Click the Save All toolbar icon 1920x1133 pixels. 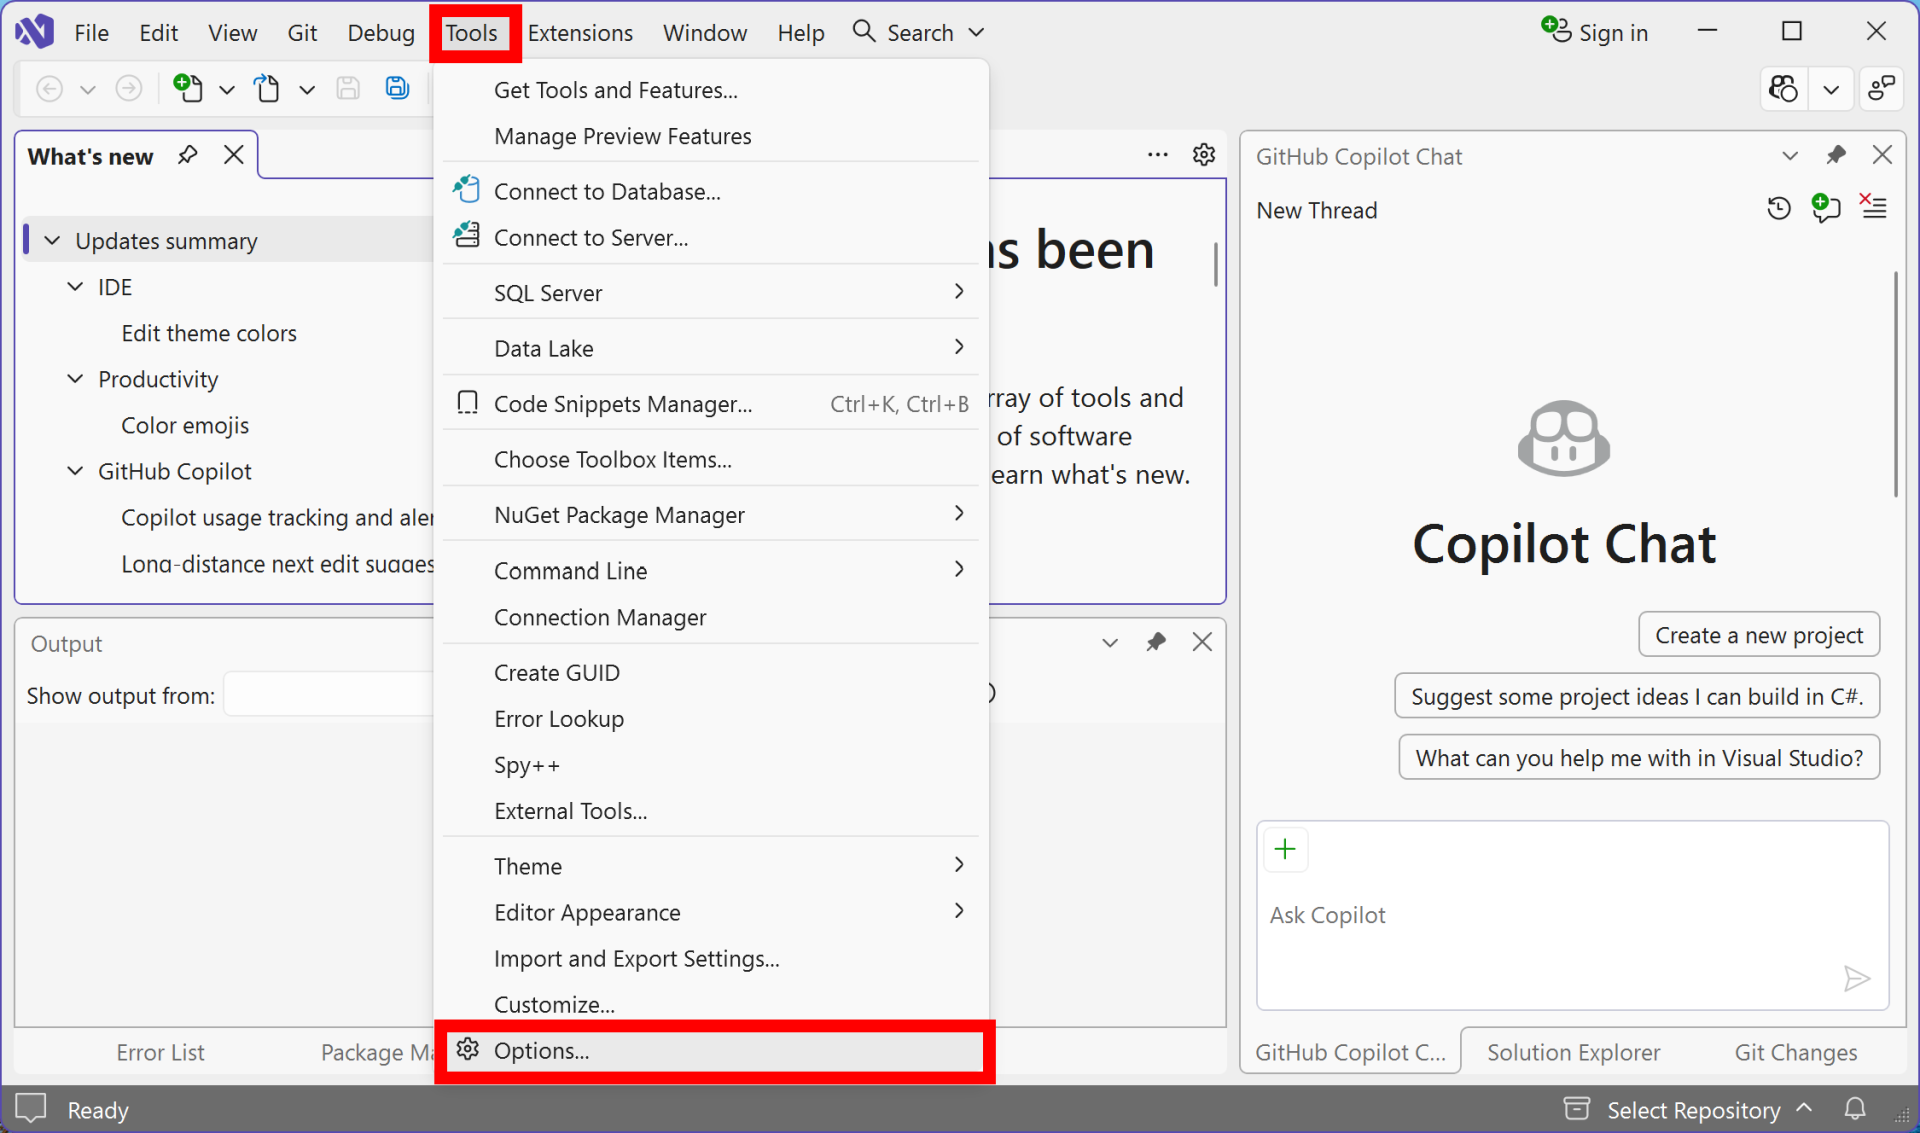397,88
